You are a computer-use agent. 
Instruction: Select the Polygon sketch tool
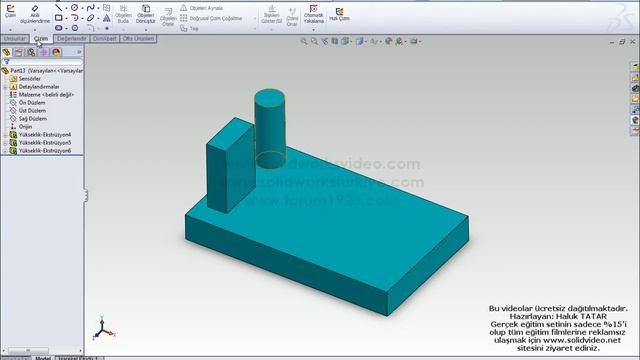(75, 28)
